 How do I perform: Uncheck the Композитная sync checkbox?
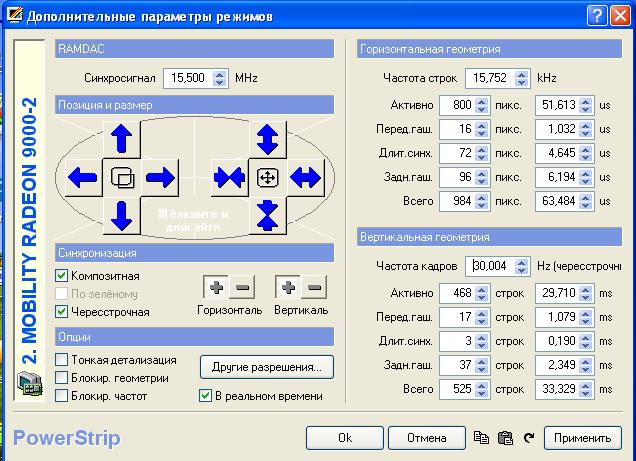[x=61, y=276]
